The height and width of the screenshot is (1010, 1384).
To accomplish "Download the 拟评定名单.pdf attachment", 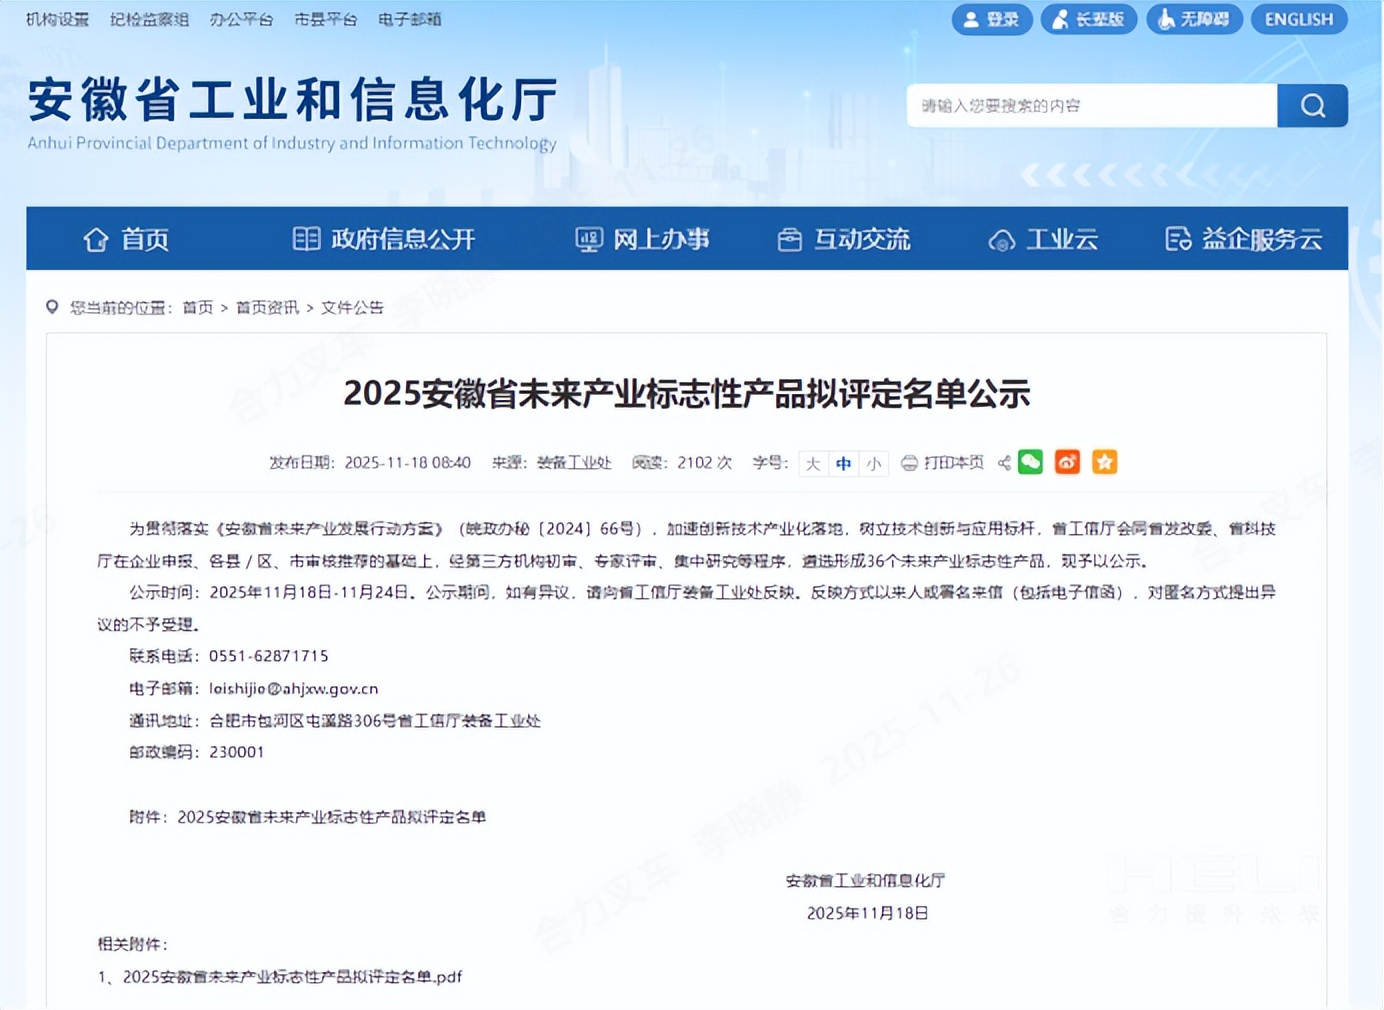I will click(292, 977).
